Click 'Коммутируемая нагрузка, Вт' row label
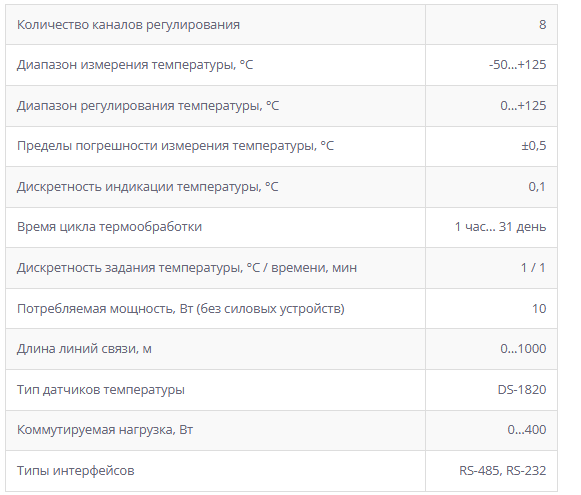 point(105,430)
